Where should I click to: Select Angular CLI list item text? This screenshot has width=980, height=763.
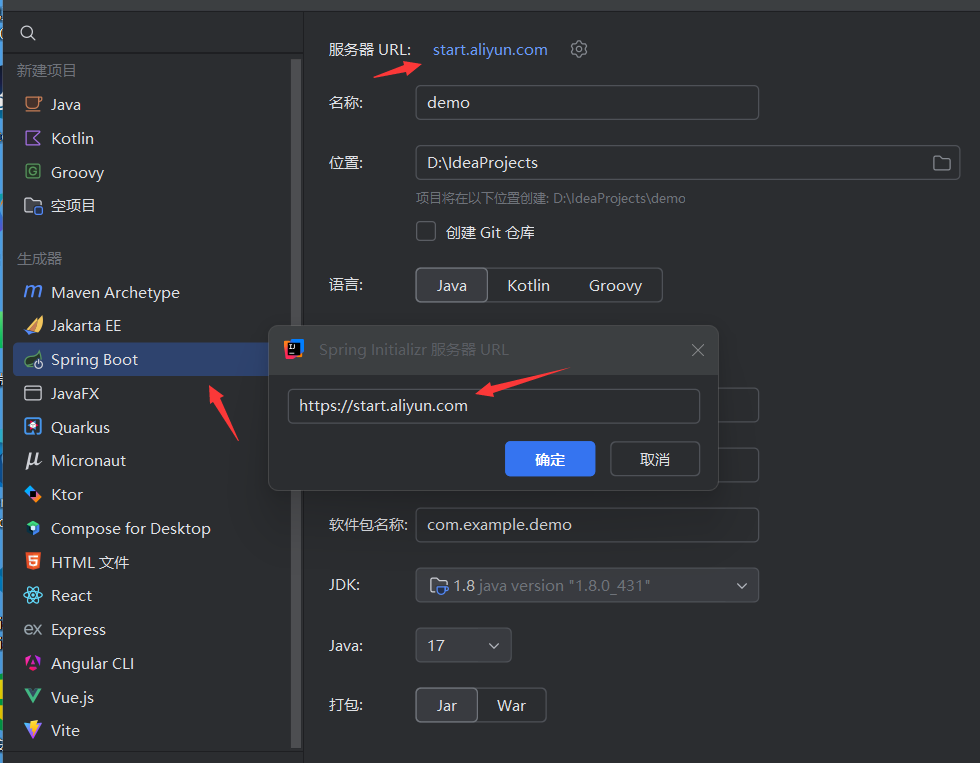(92, 664)
